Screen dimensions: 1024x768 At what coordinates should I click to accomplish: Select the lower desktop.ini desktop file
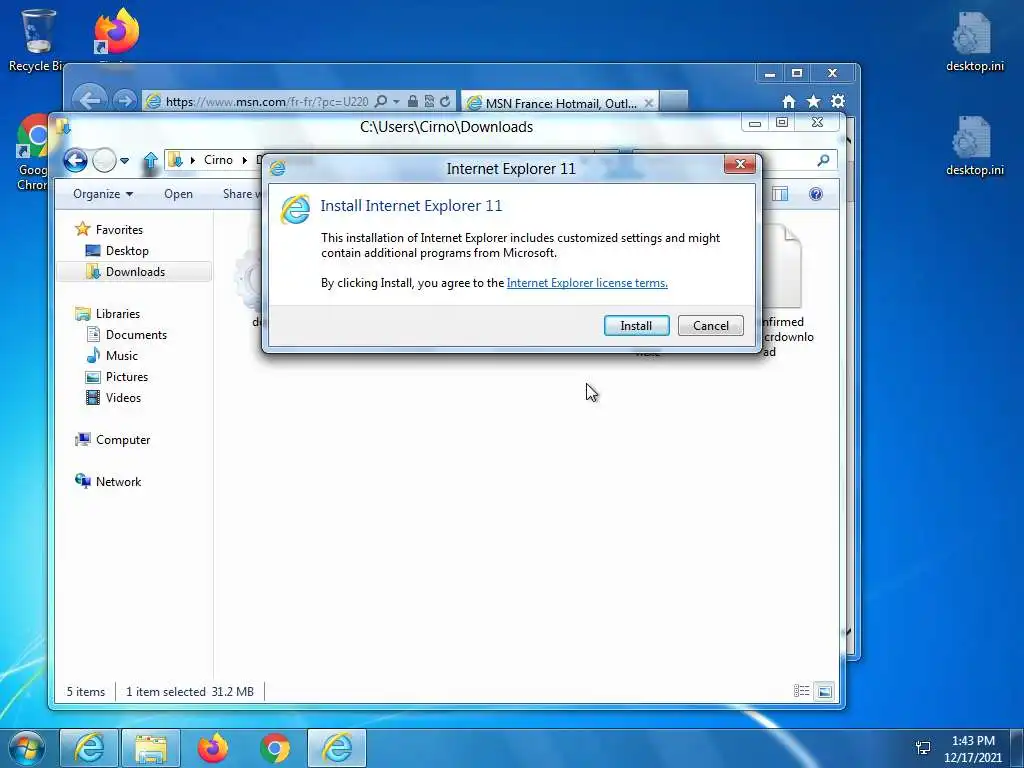point(974,146)
